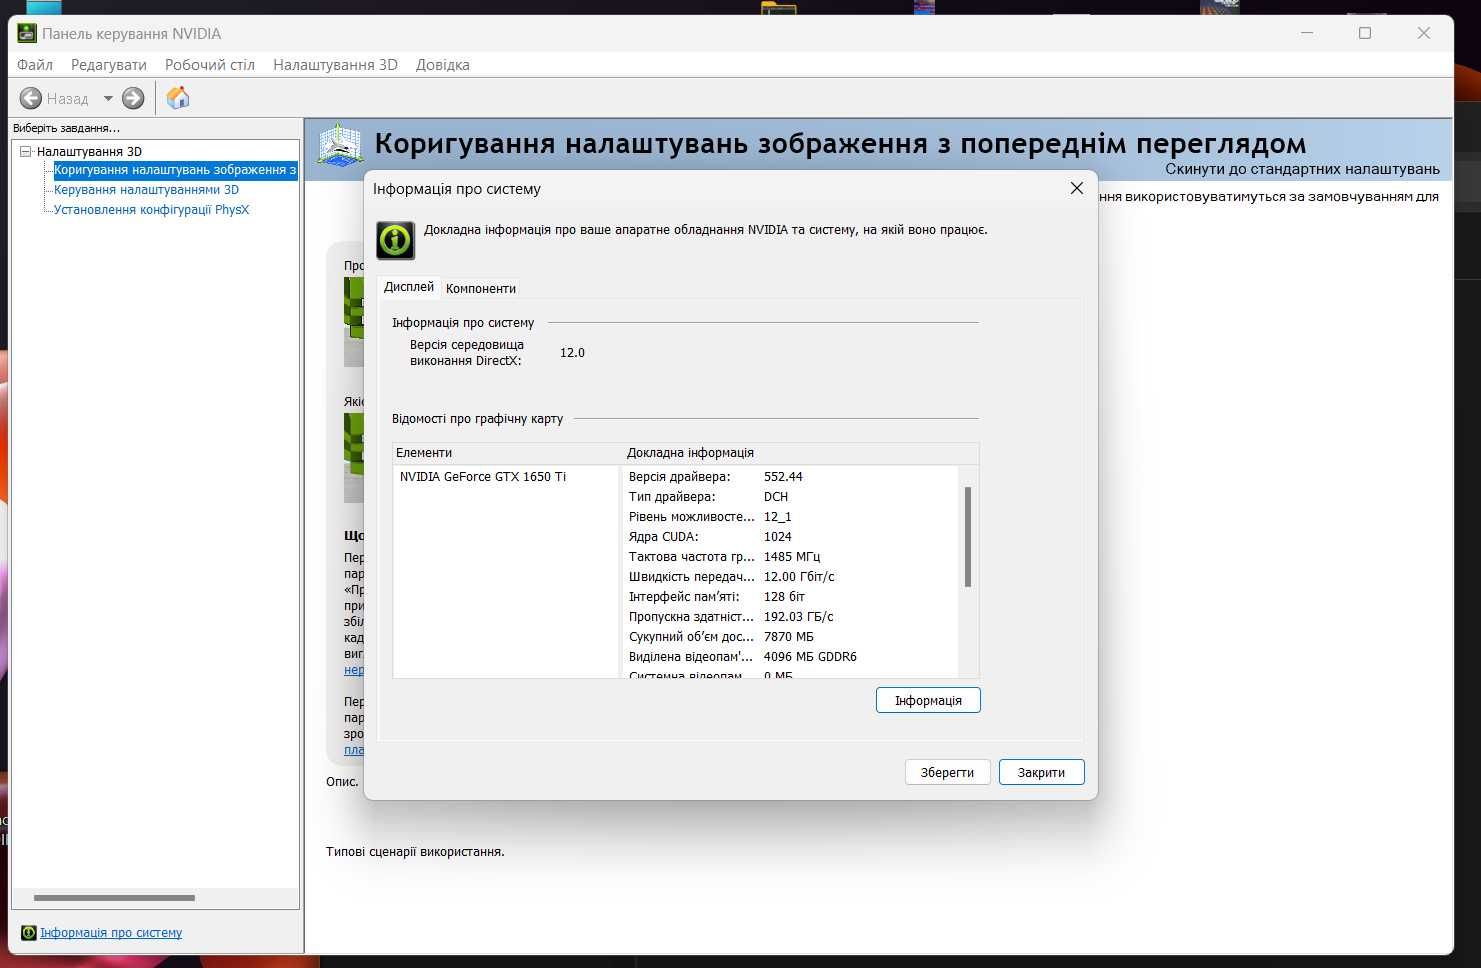Click driver version value 552.44

click(783, 477)
